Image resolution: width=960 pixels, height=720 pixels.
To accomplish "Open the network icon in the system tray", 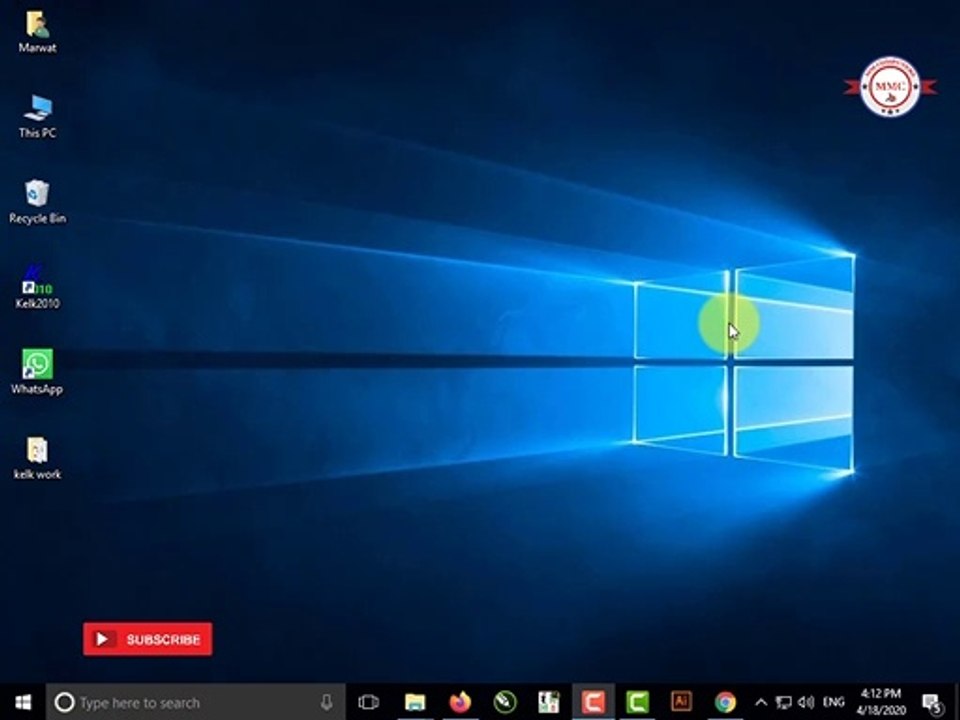I will pyautogui.click(x=783, y=702).
